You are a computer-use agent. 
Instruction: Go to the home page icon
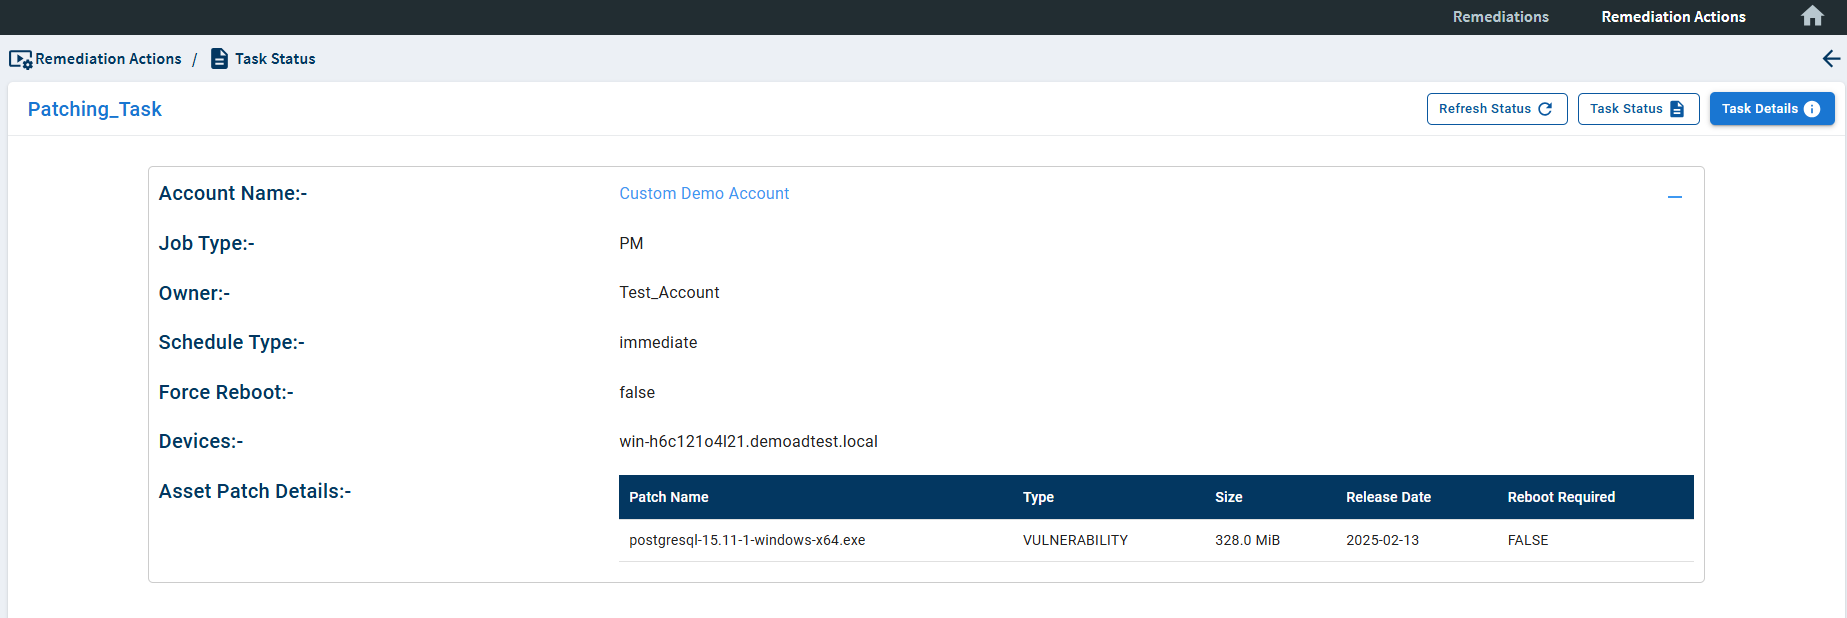(x=1812, y=17)
